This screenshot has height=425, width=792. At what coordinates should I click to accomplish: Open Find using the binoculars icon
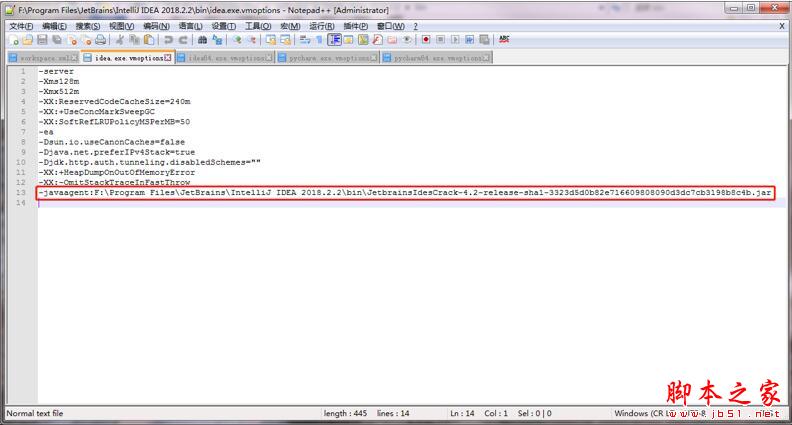point(203,40)
